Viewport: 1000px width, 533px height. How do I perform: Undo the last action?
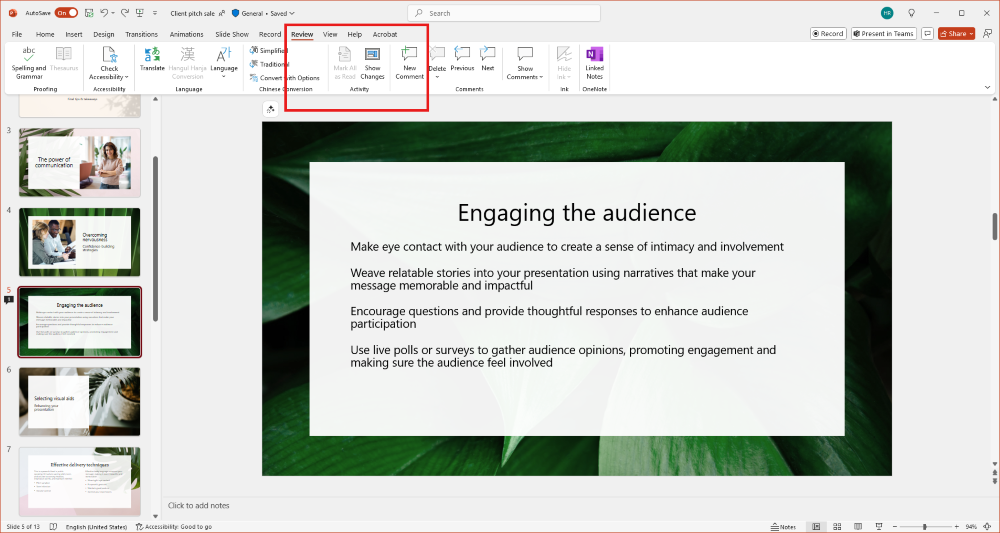tap(104, 13)
